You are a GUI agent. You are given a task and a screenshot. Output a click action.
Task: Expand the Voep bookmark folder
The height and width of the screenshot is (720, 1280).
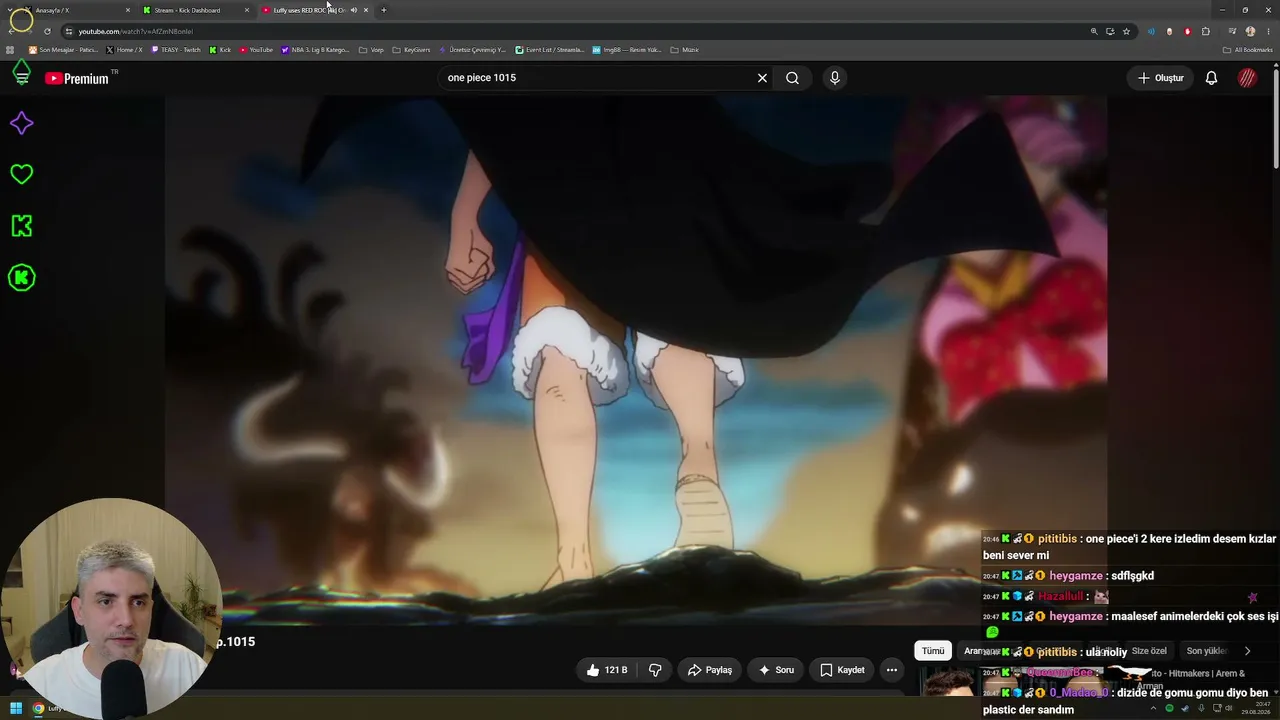pyautogui.click(x=371, y=50)
